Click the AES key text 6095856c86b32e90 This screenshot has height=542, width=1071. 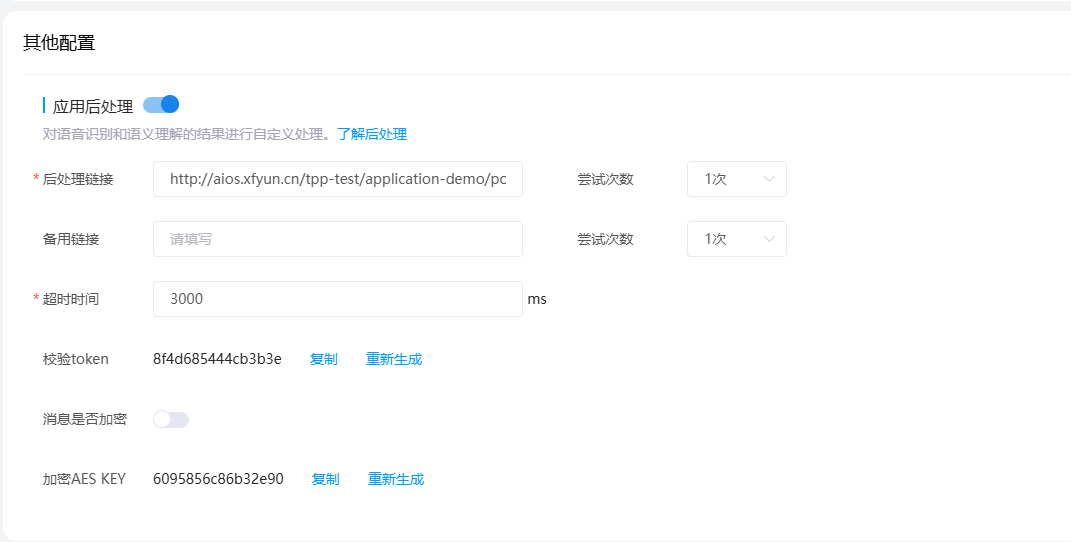218,479
